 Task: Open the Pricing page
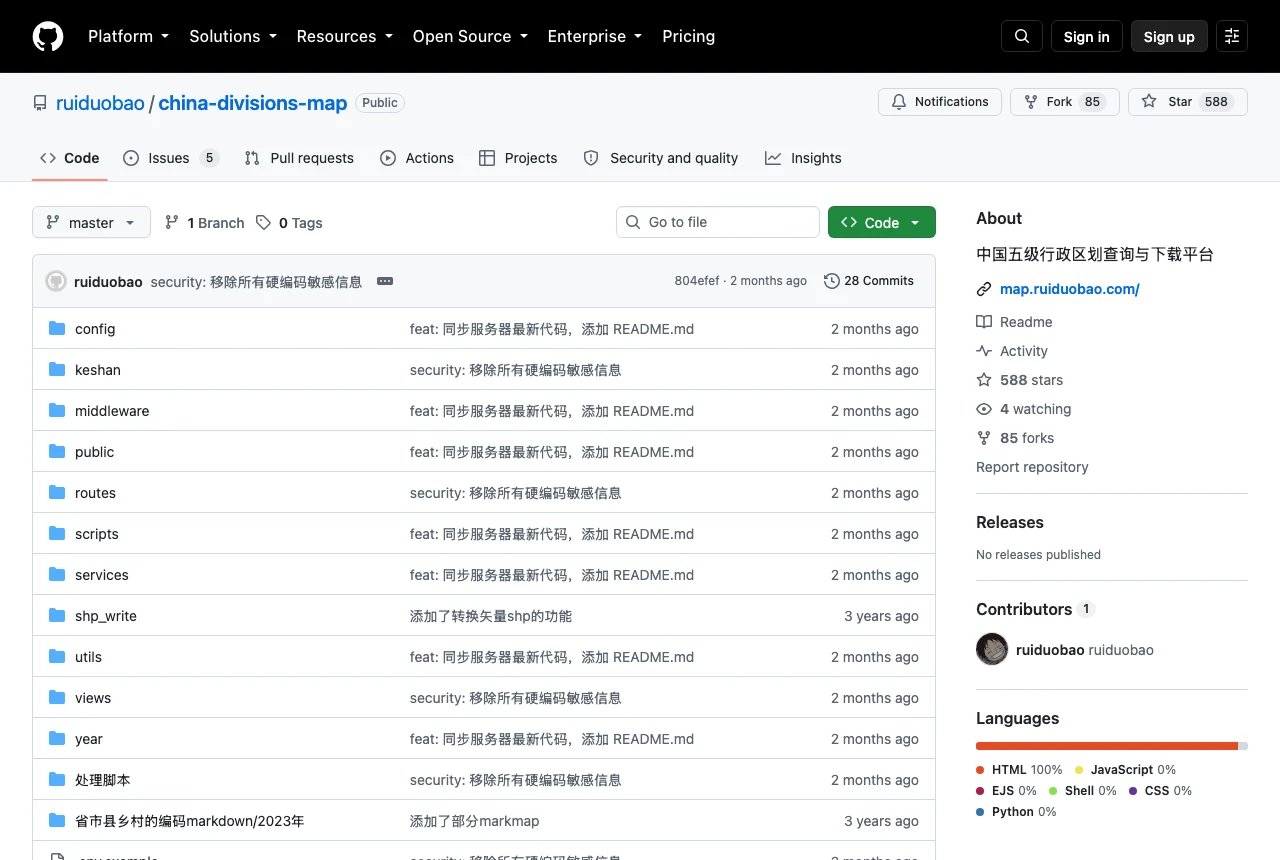coord(689,36)
